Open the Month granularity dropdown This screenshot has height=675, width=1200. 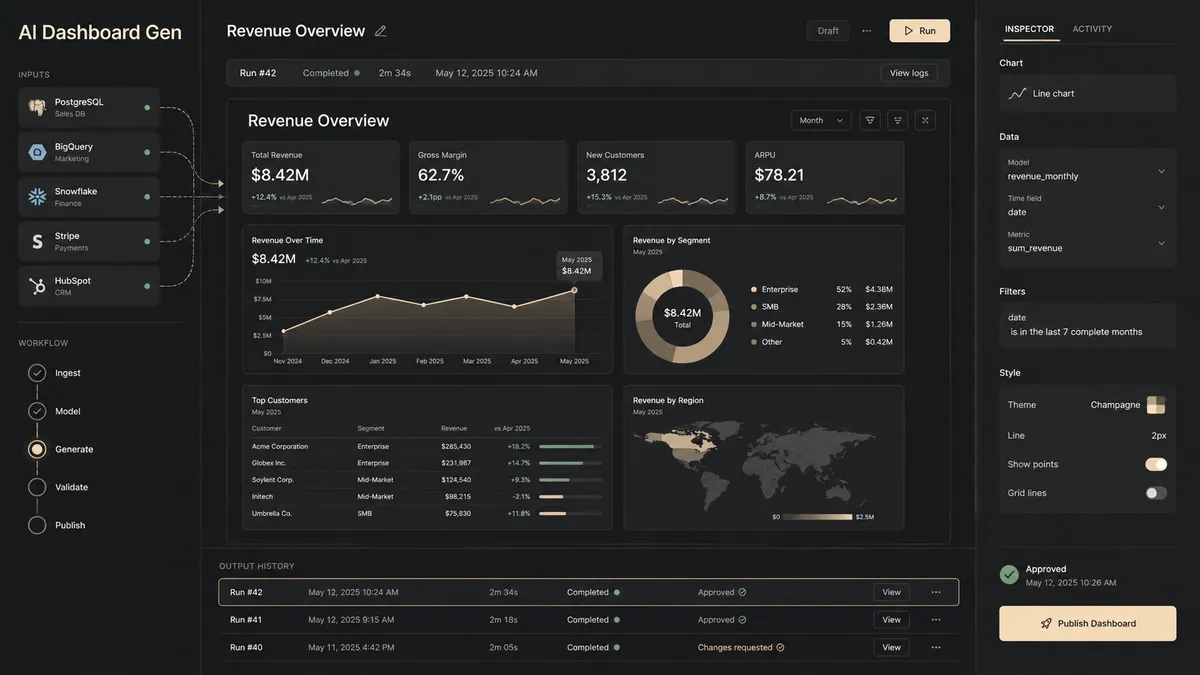tap(821, 120)
